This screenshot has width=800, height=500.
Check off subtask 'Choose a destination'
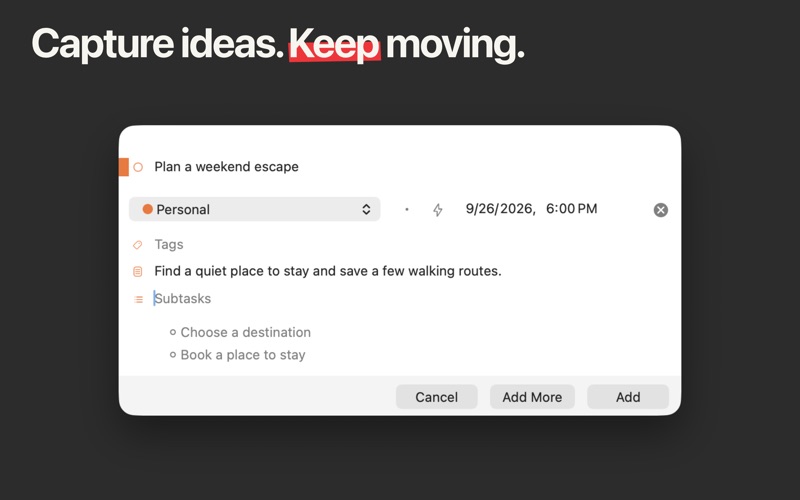pyautogui.click(x=173, y=332)
